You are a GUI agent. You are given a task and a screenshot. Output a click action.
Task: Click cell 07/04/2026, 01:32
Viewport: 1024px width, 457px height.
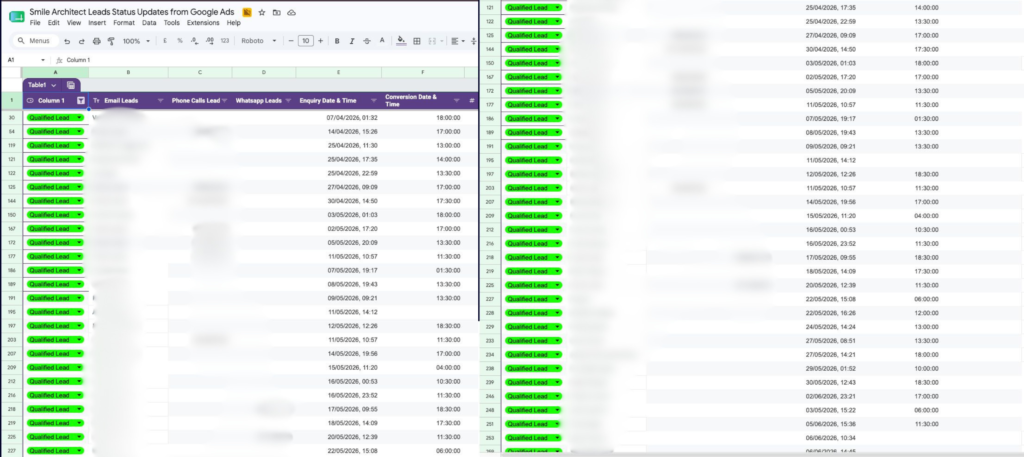(338, 118)
